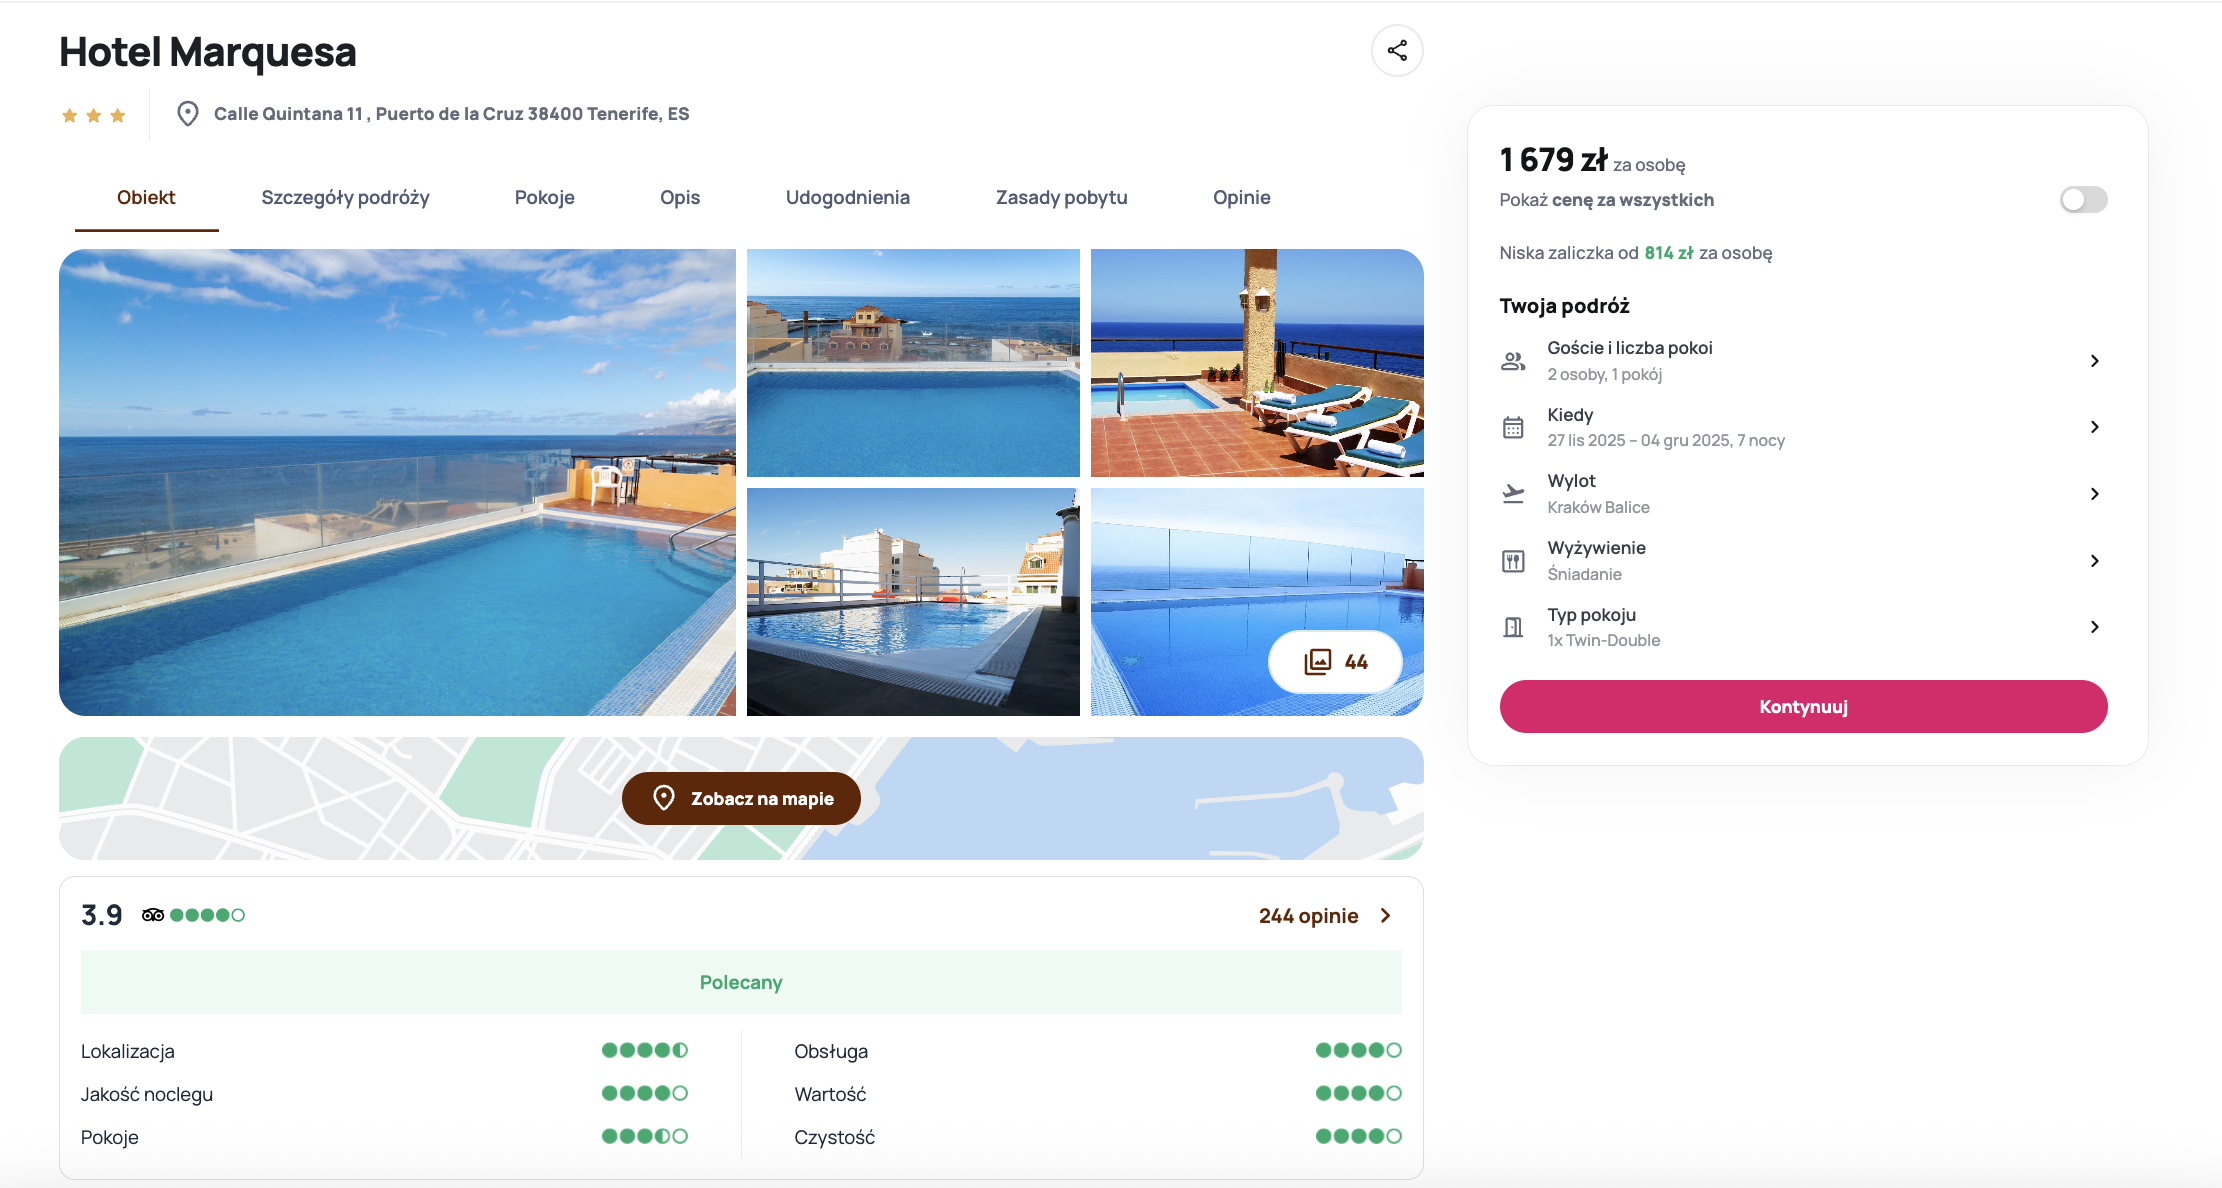The height and width of the screenshot is (1188, 2222).
Task: Click the three-star hotel rating
Action: (x=93, y=116)
